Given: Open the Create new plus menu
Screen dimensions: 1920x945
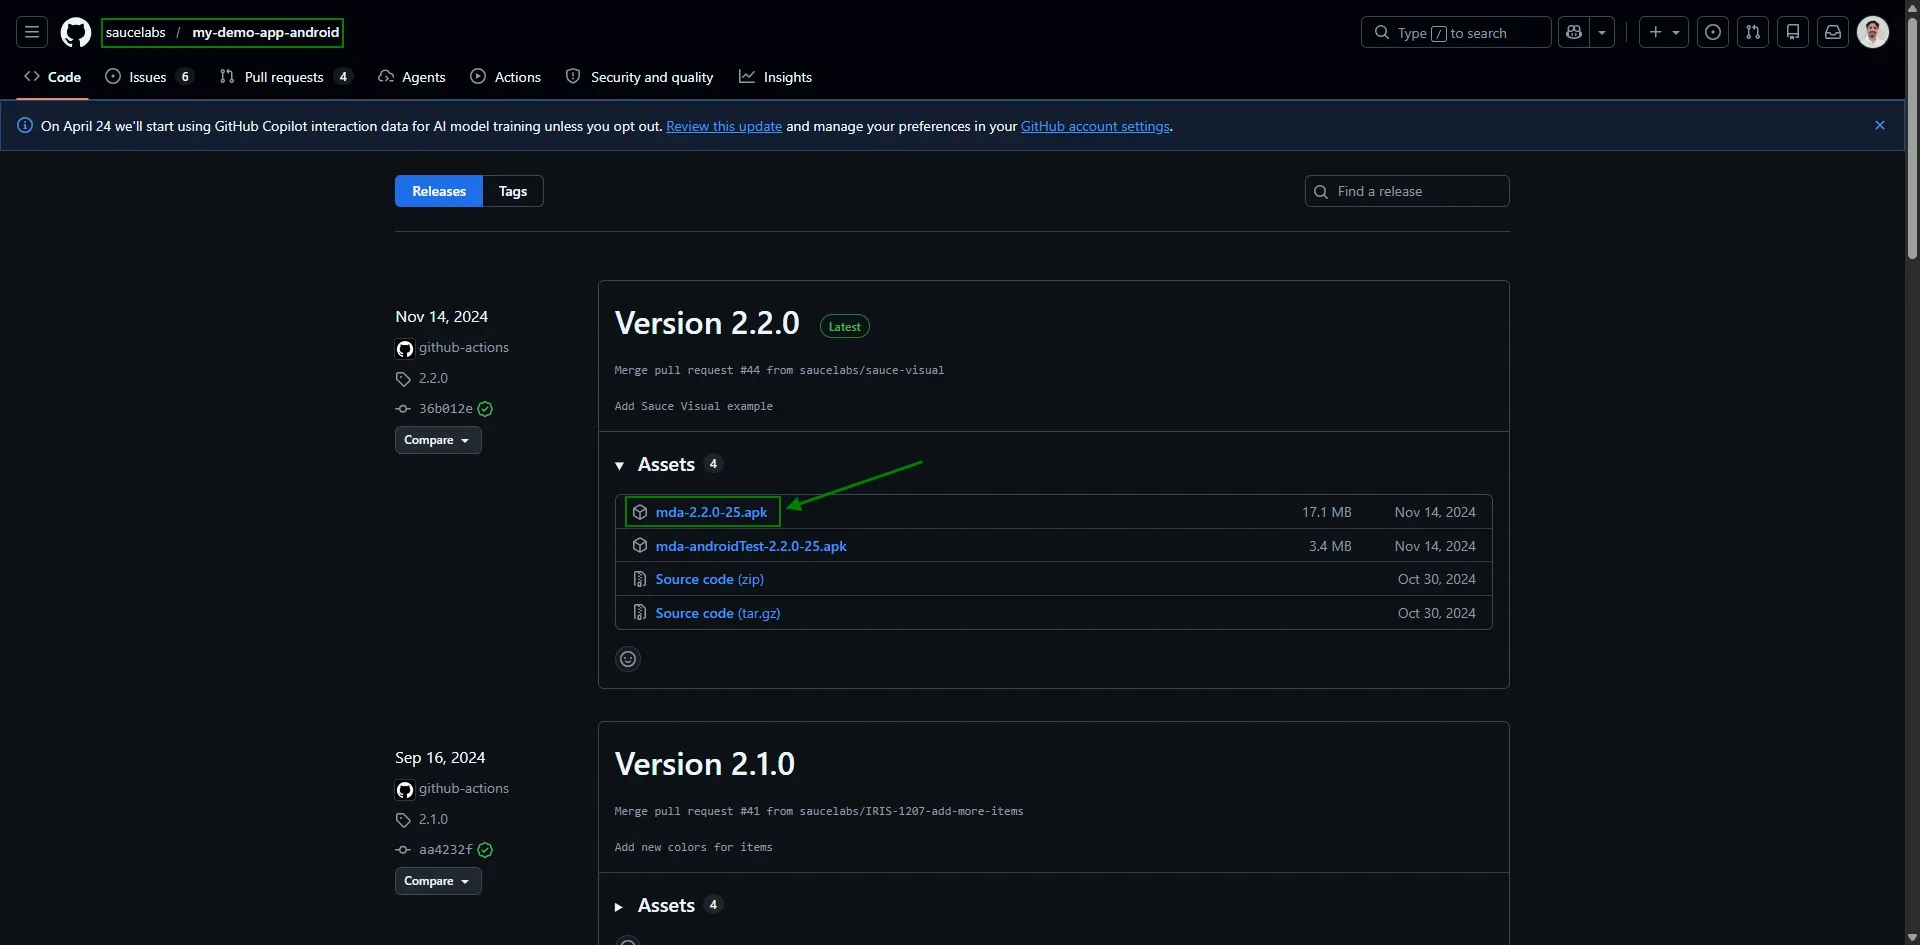Looking at the screenshot, I should 1664,32.
